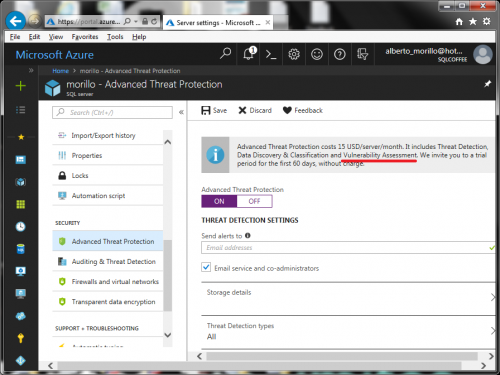
Task: Expand Threat Detection types chevron
Action: 493,331
